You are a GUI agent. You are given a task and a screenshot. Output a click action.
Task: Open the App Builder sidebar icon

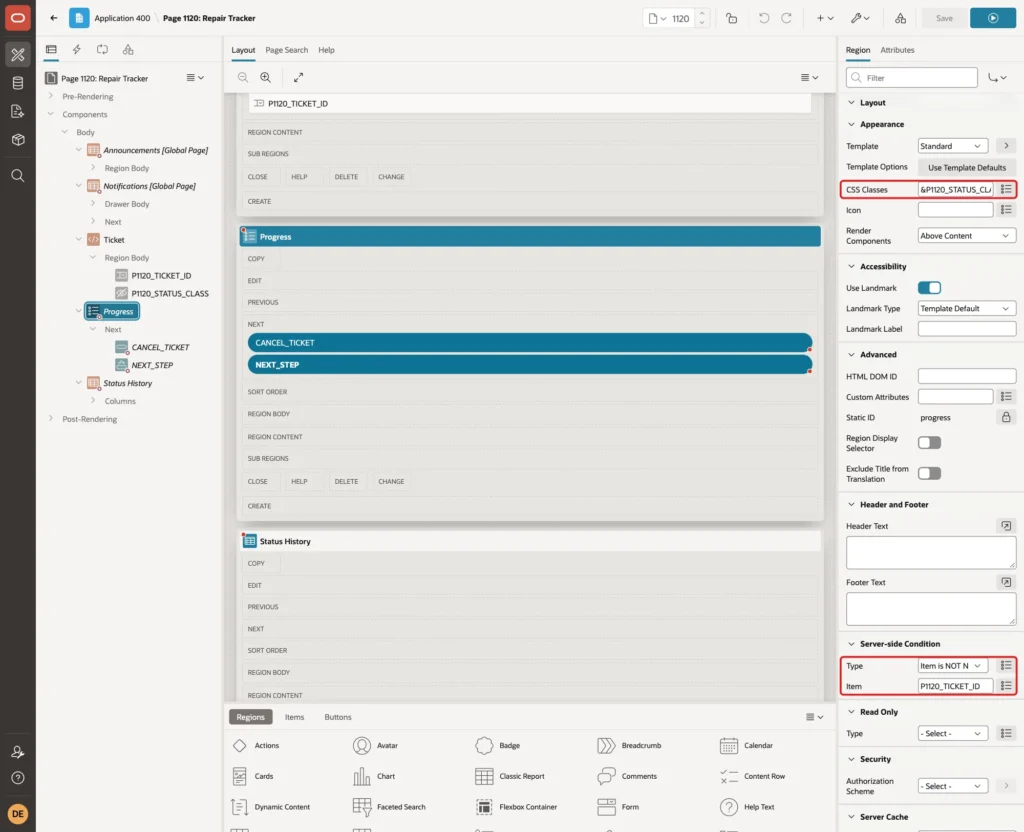(x=18, y=55)
